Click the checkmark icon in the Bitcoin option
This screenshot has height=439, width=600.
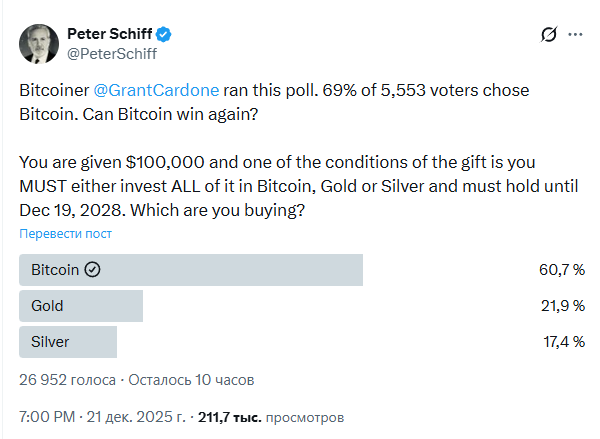tap(93, 270)
